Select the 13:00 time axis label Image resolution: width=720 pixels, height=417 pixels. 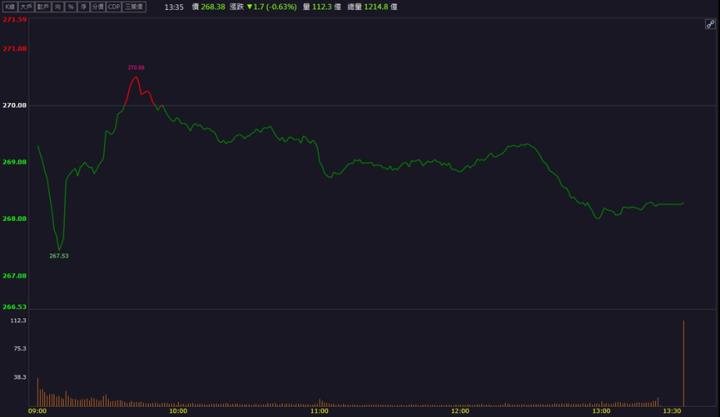pos(601,411)
